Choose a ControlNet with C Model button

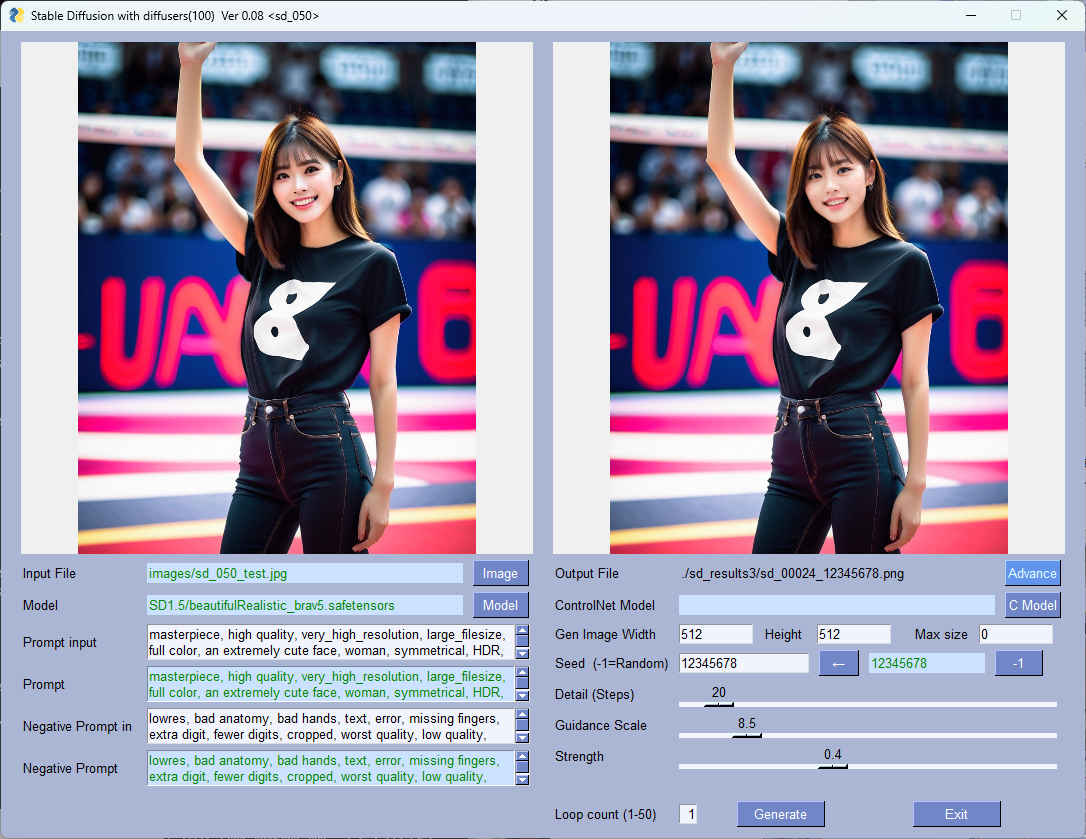pos(1031,605)
